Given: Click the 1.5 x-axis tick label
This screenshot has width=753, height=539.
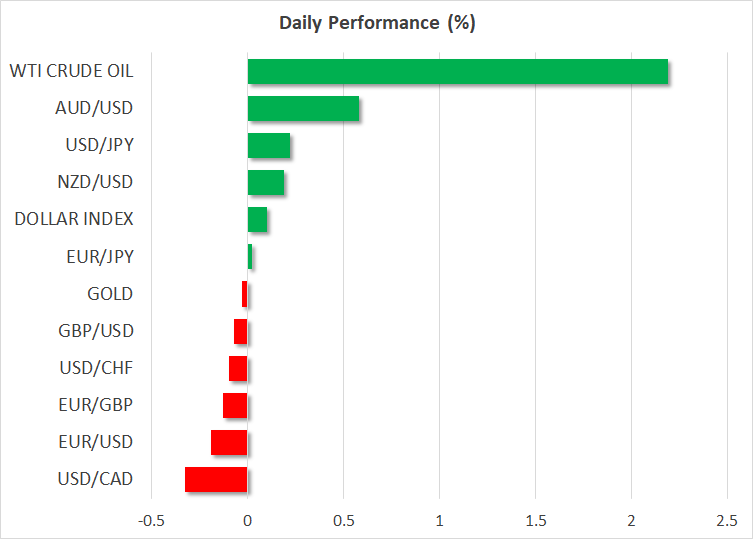Looking at the screenshot, I should pyautogui.click(x=535, y=521).
